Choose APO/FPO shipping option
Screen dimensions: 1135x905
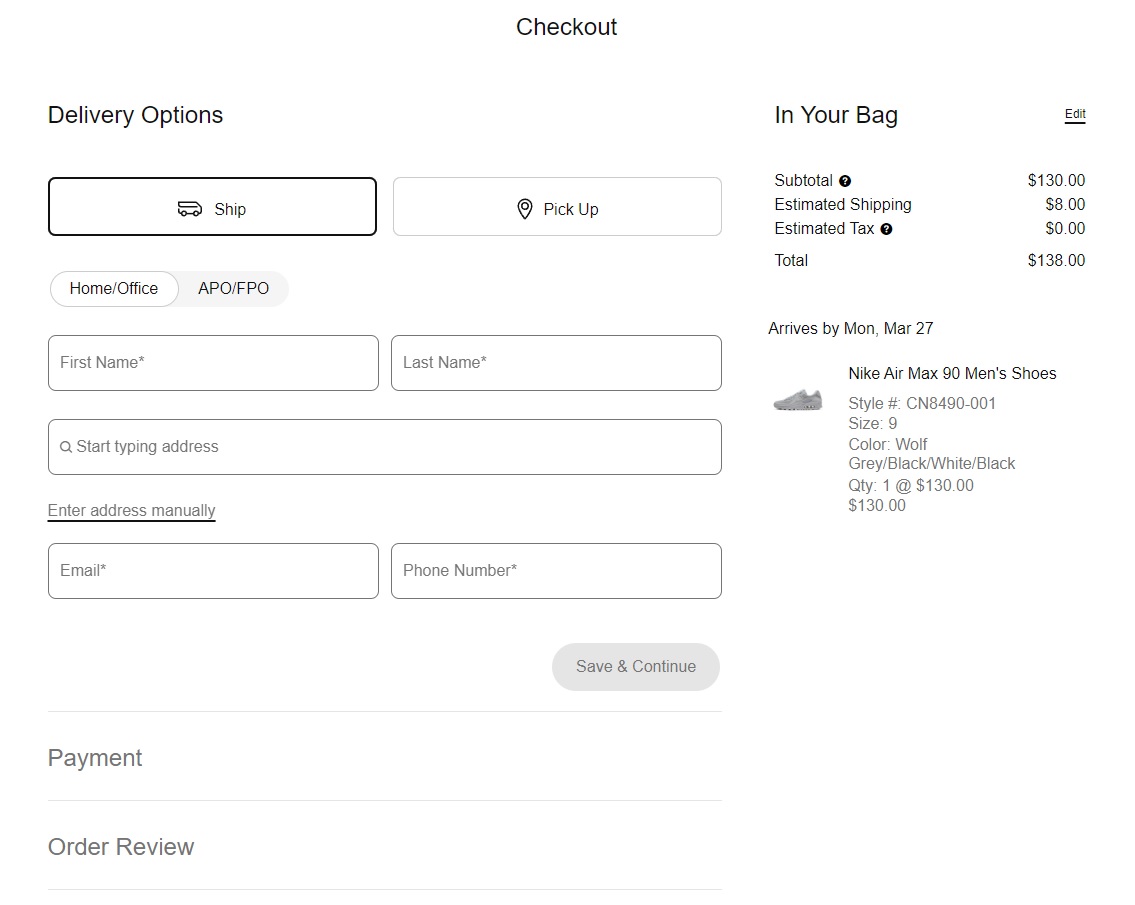233,288
